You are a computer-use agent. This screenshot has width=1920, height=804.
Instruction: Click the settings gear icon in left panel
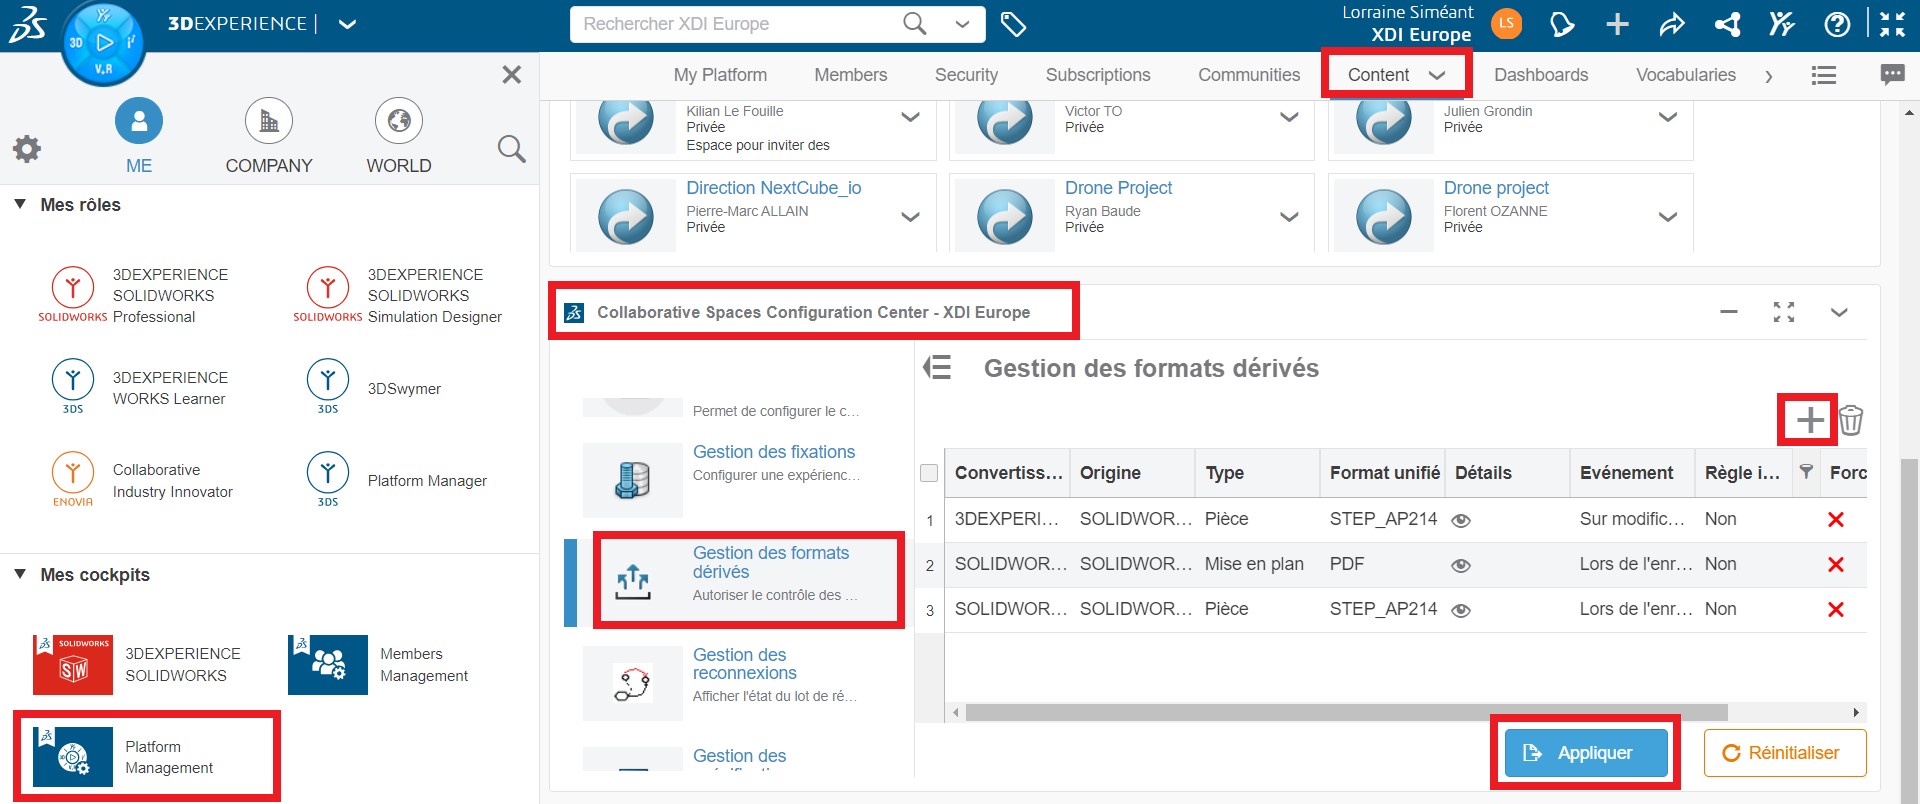[27, 150]
